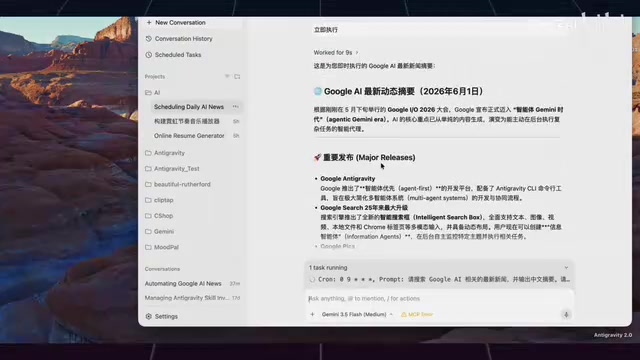Screen dimensions: 640x360
Task: Select the Scheduling Daily AI News conversation
Action: click(x=189, y=107)
